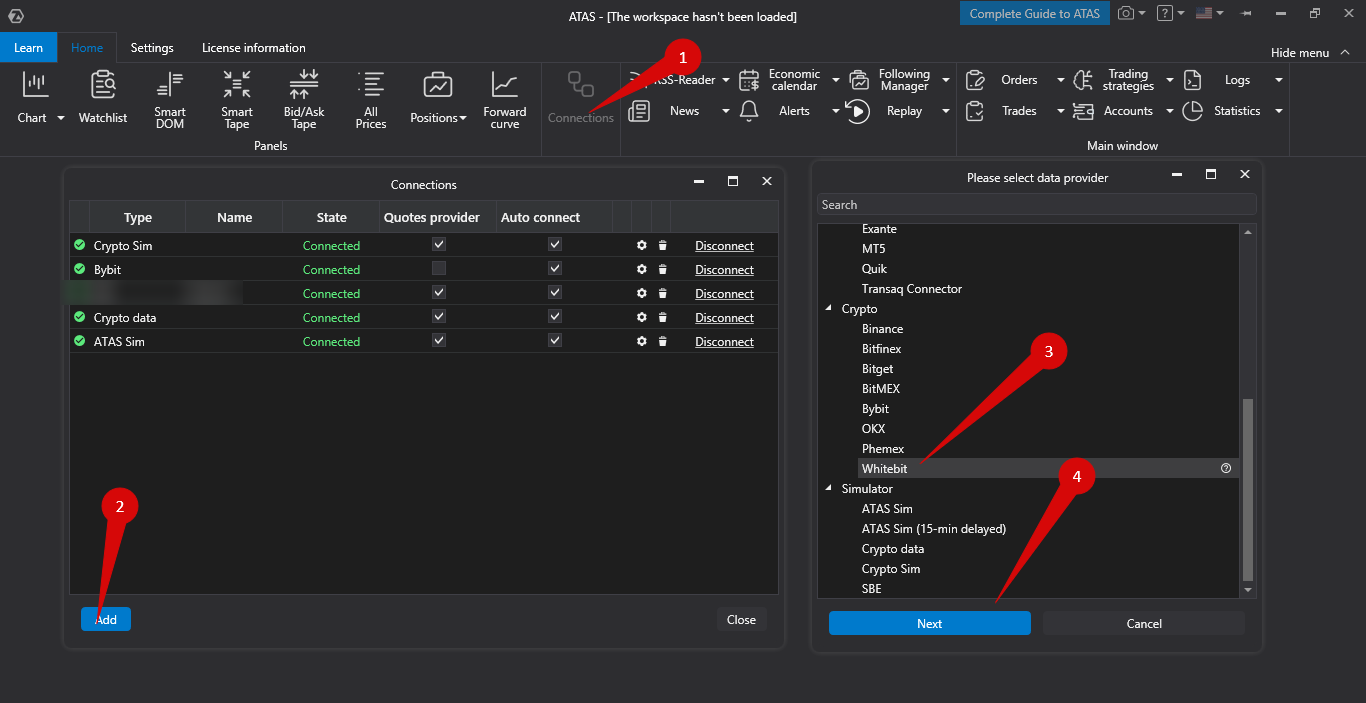Toggle Auto connect for Crypto data
Screen dimensions: 1366x703
555,316
